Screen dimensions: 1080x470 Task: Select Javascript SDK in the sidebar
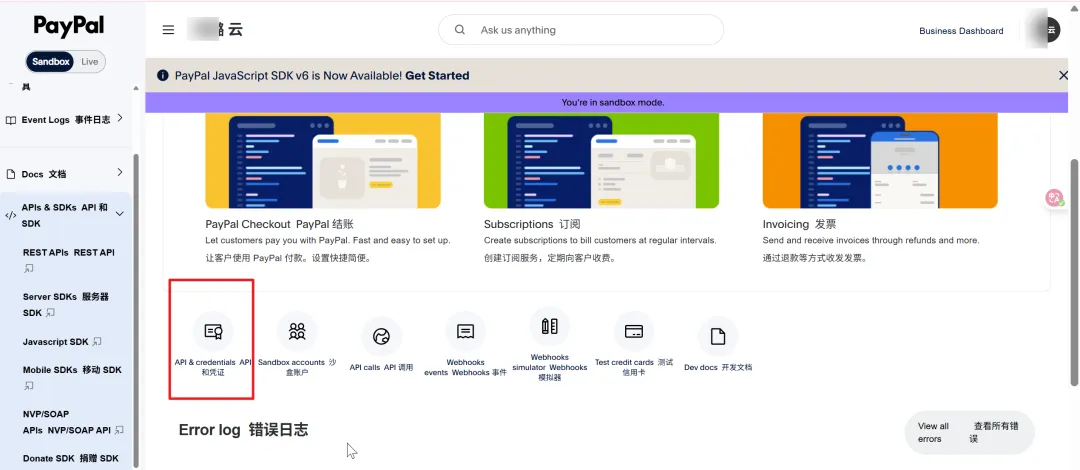point(56,342)
